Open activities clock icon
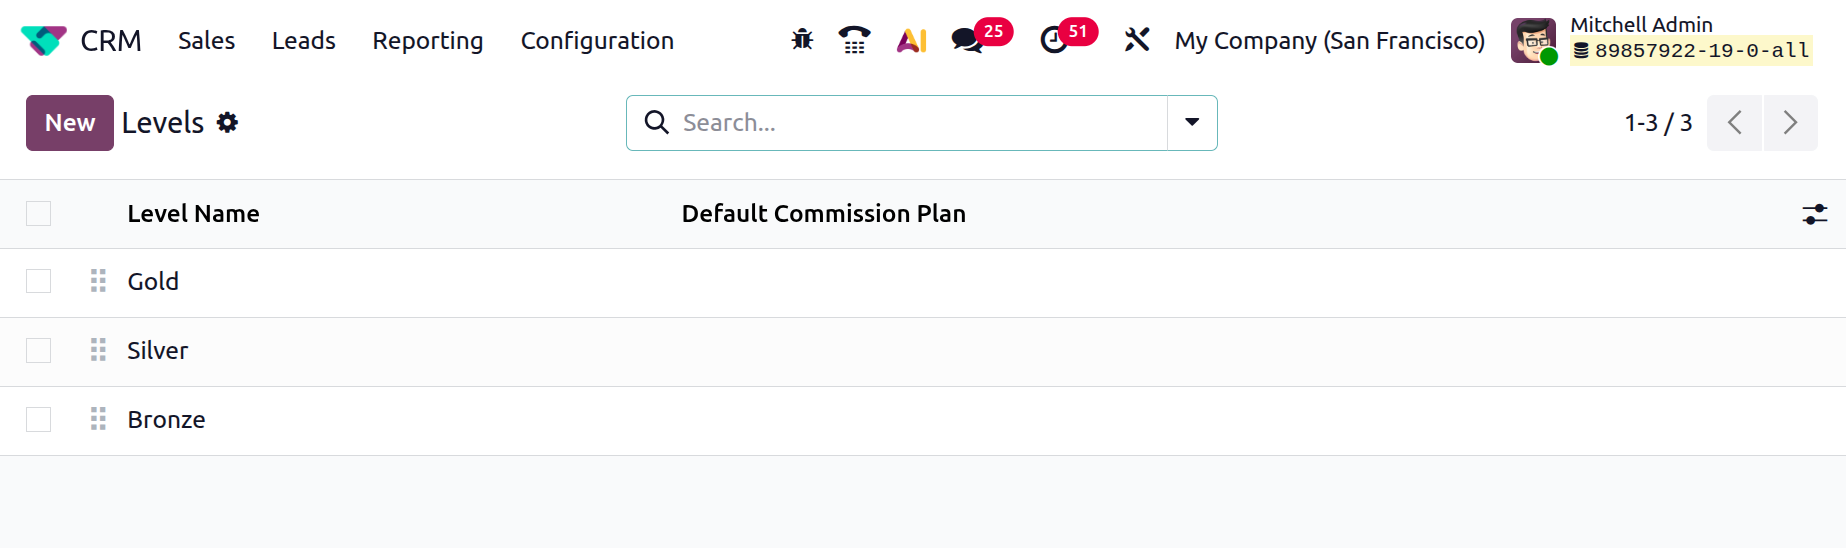Image resolution: width=1846 pixels, height=548 pixels. (x=1053, y=40)
